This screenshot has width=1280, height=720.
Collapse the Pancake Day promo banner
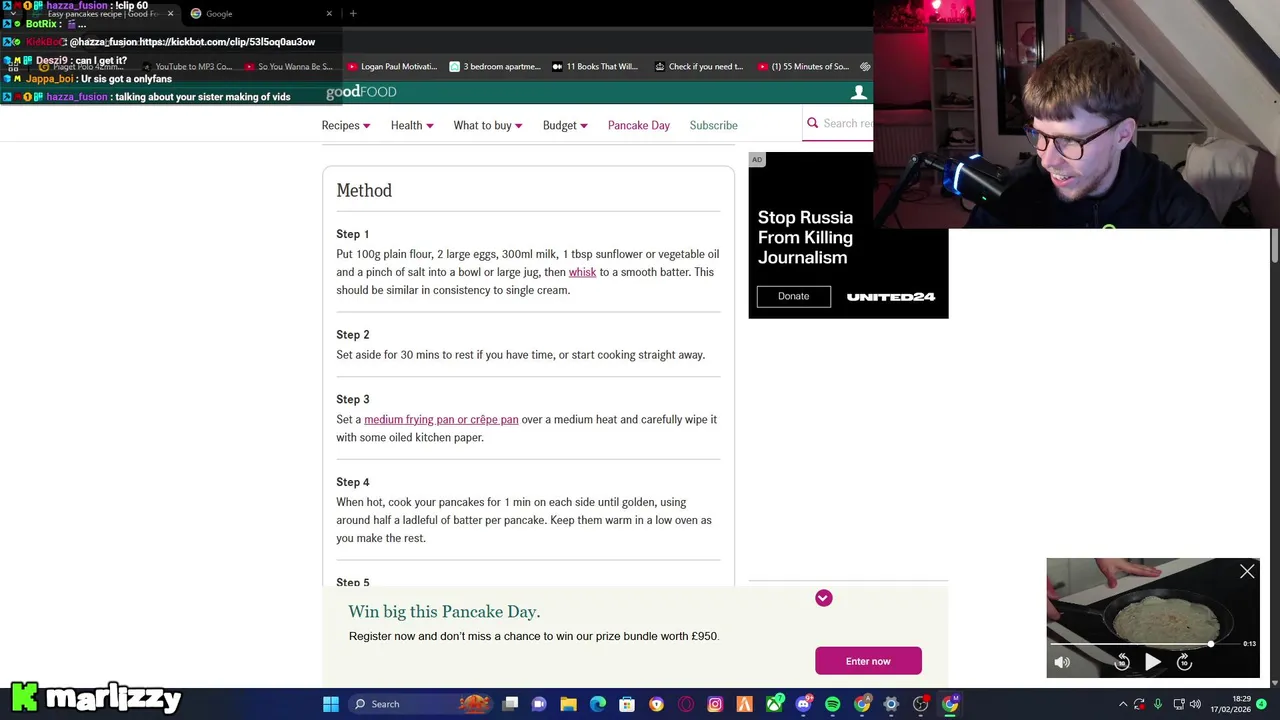823,598
